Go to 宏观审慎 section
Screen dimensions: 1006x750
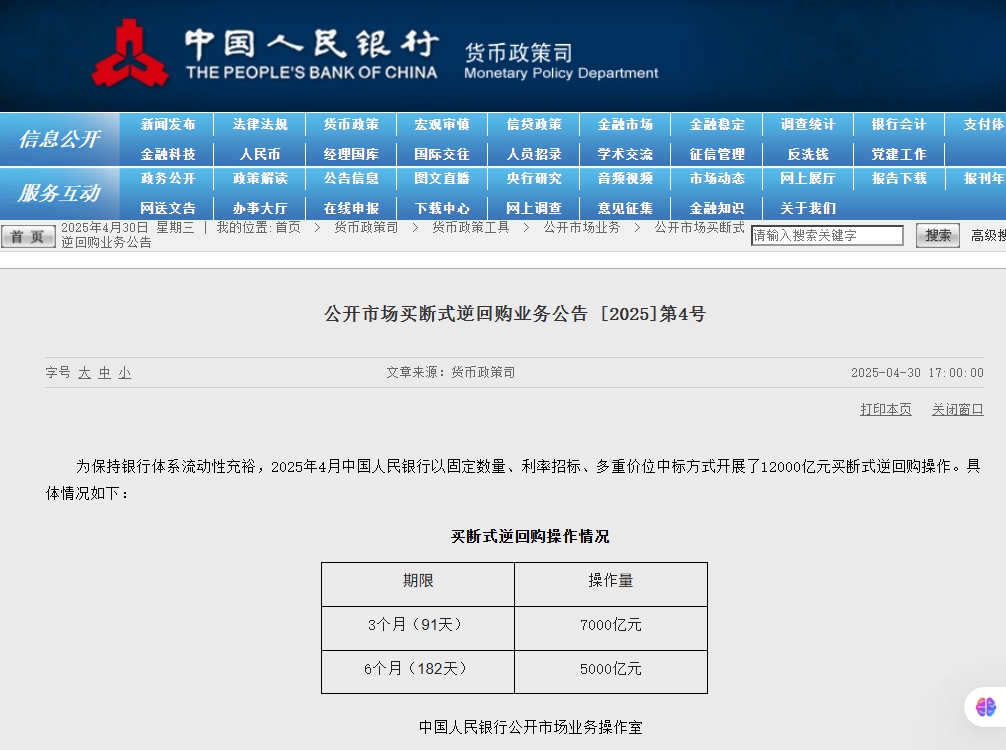click(x=442, y=124)
